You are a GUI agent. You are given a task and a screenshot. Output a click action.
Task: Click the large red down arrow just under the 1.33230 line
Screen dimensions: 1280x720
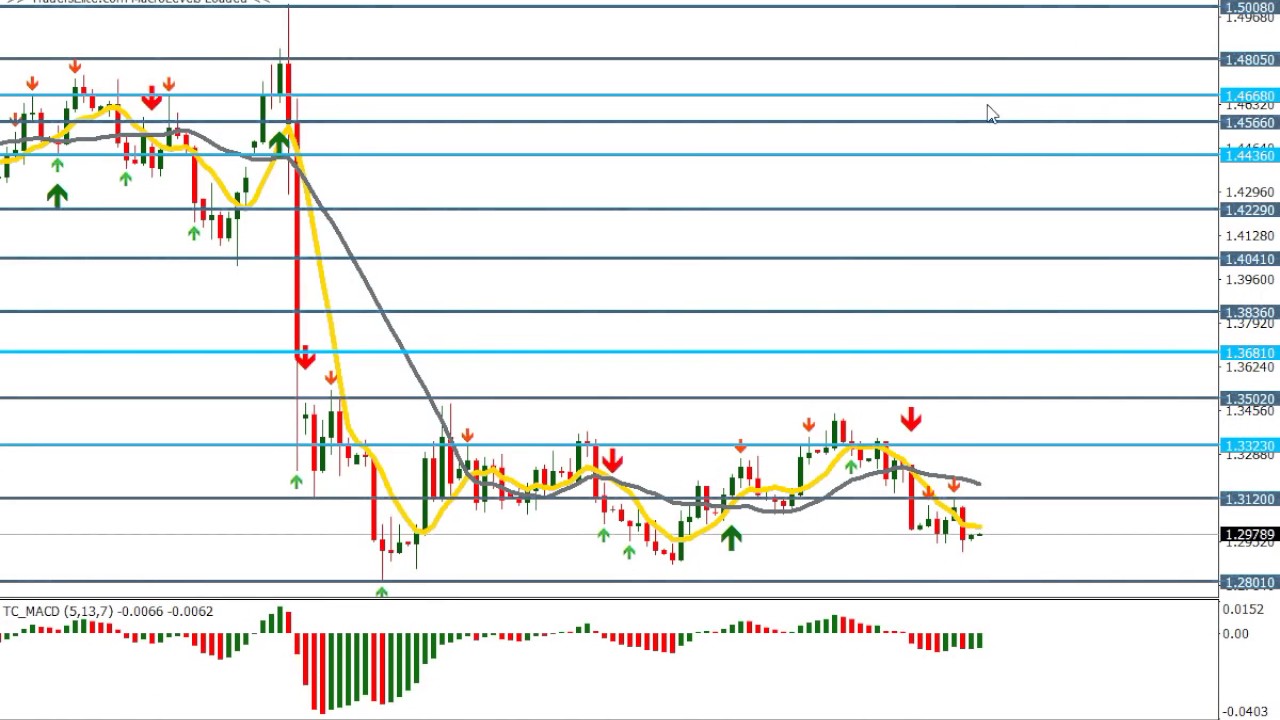(612, 461)
